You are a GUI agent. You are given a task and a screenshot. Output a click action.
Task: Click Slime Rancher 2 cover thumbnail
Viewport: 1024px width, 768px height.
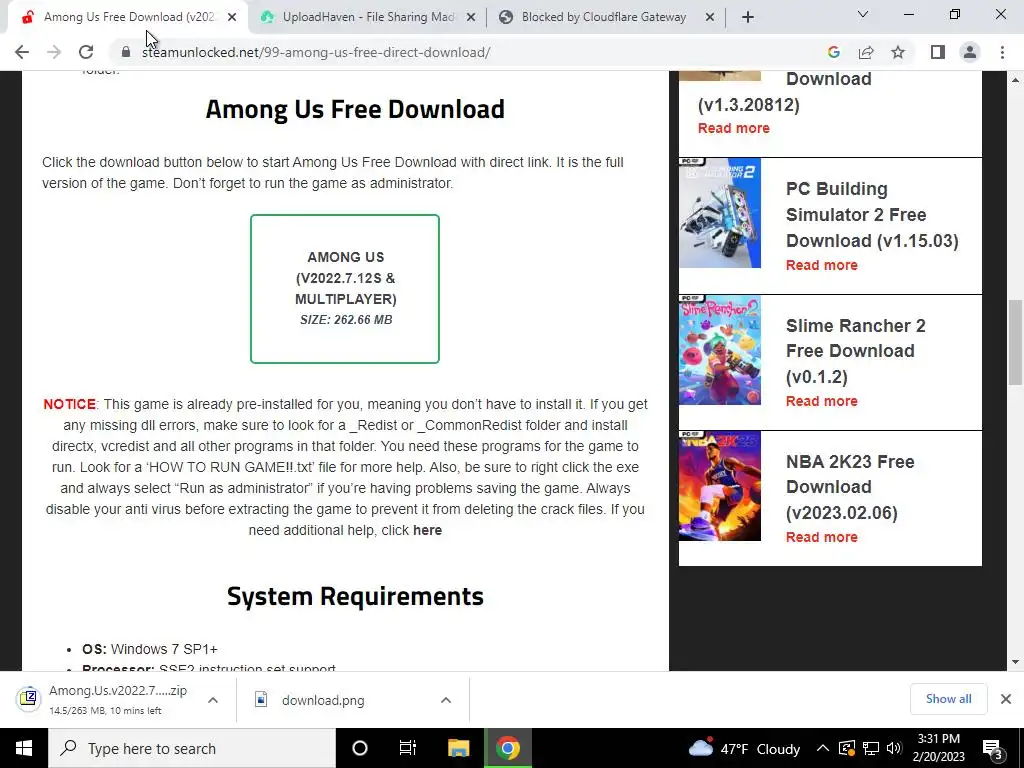click(720, 350)
